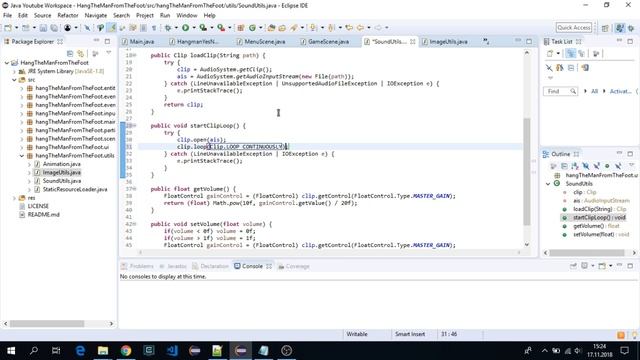
Task: Click Sort alphabetically icon in Outline toolbar
Action: pyautogui.click(x=575, y=166)
